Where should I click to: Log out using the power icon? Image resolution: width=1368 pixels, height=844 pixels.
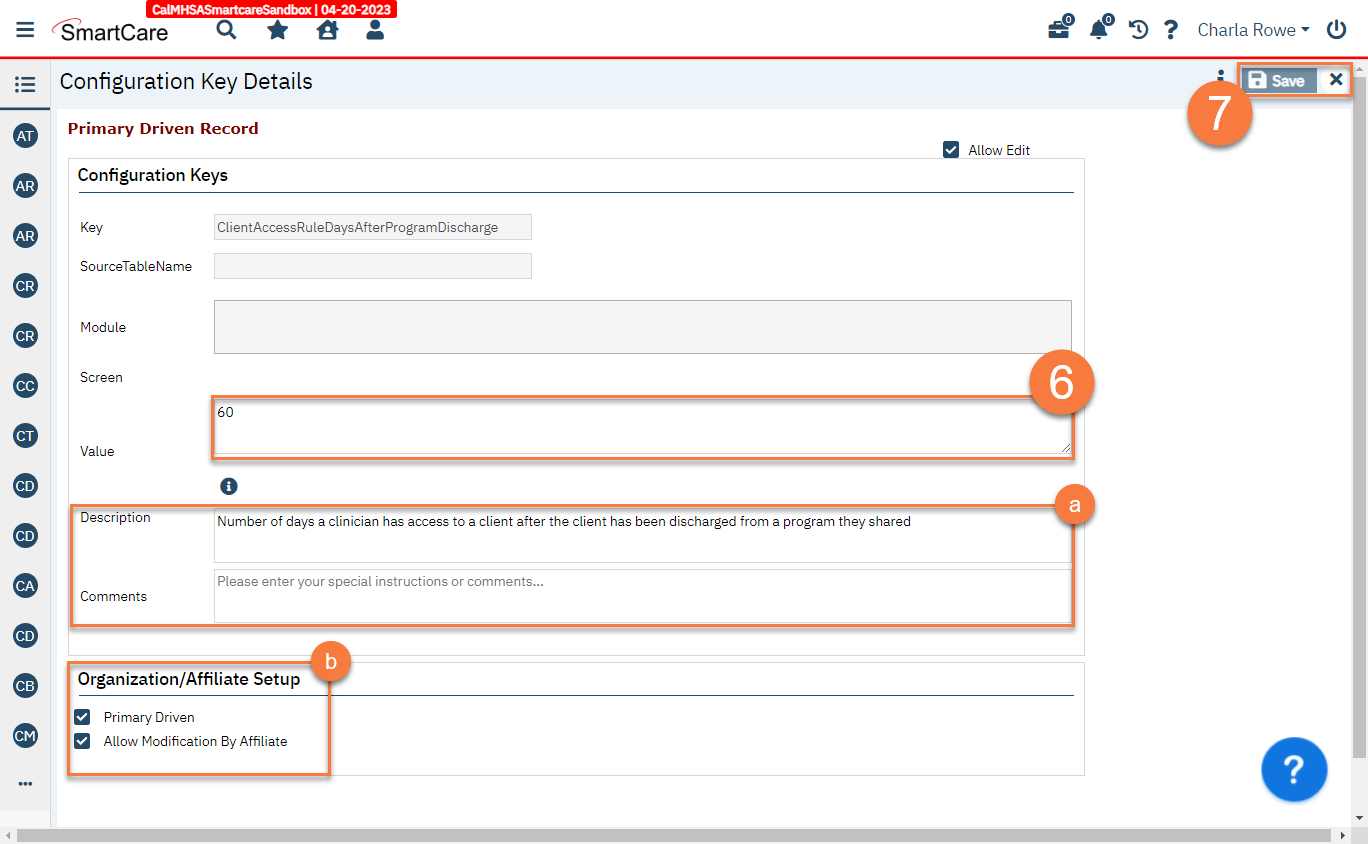point(1336,30)
